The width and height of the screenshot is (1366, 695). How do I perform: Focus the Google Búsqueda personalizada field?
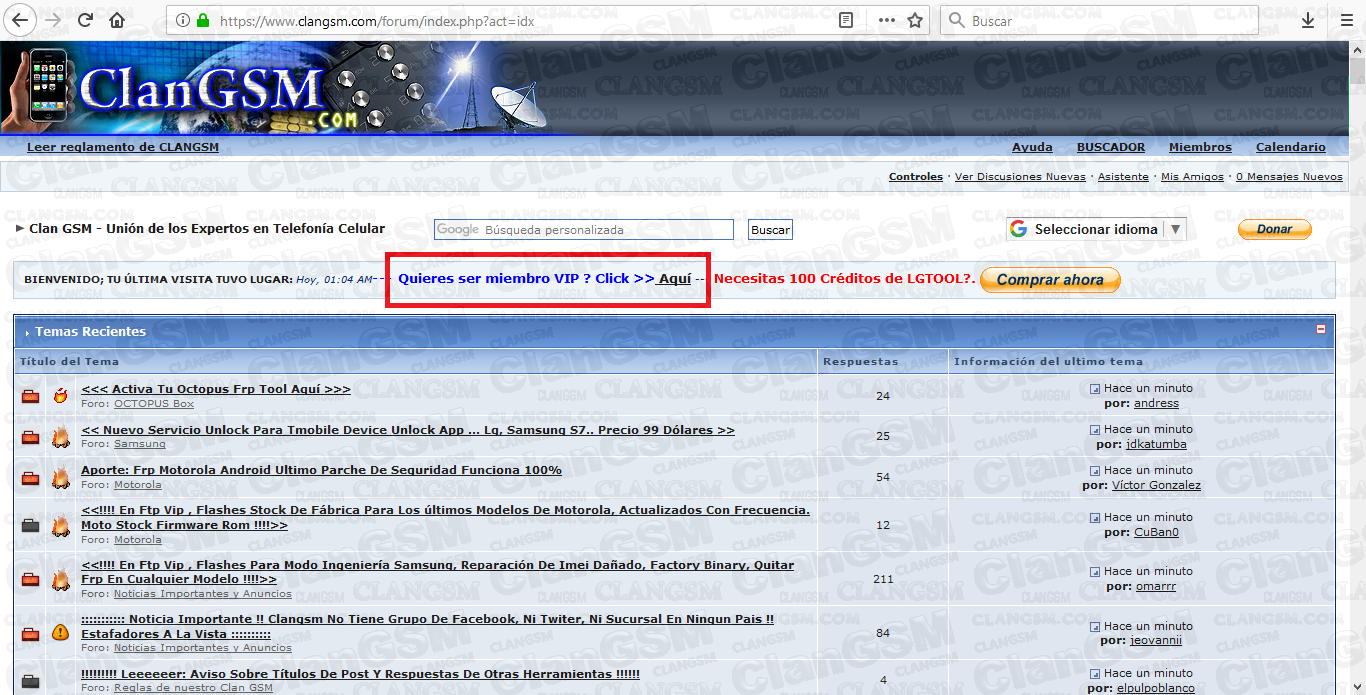point(584,230)
